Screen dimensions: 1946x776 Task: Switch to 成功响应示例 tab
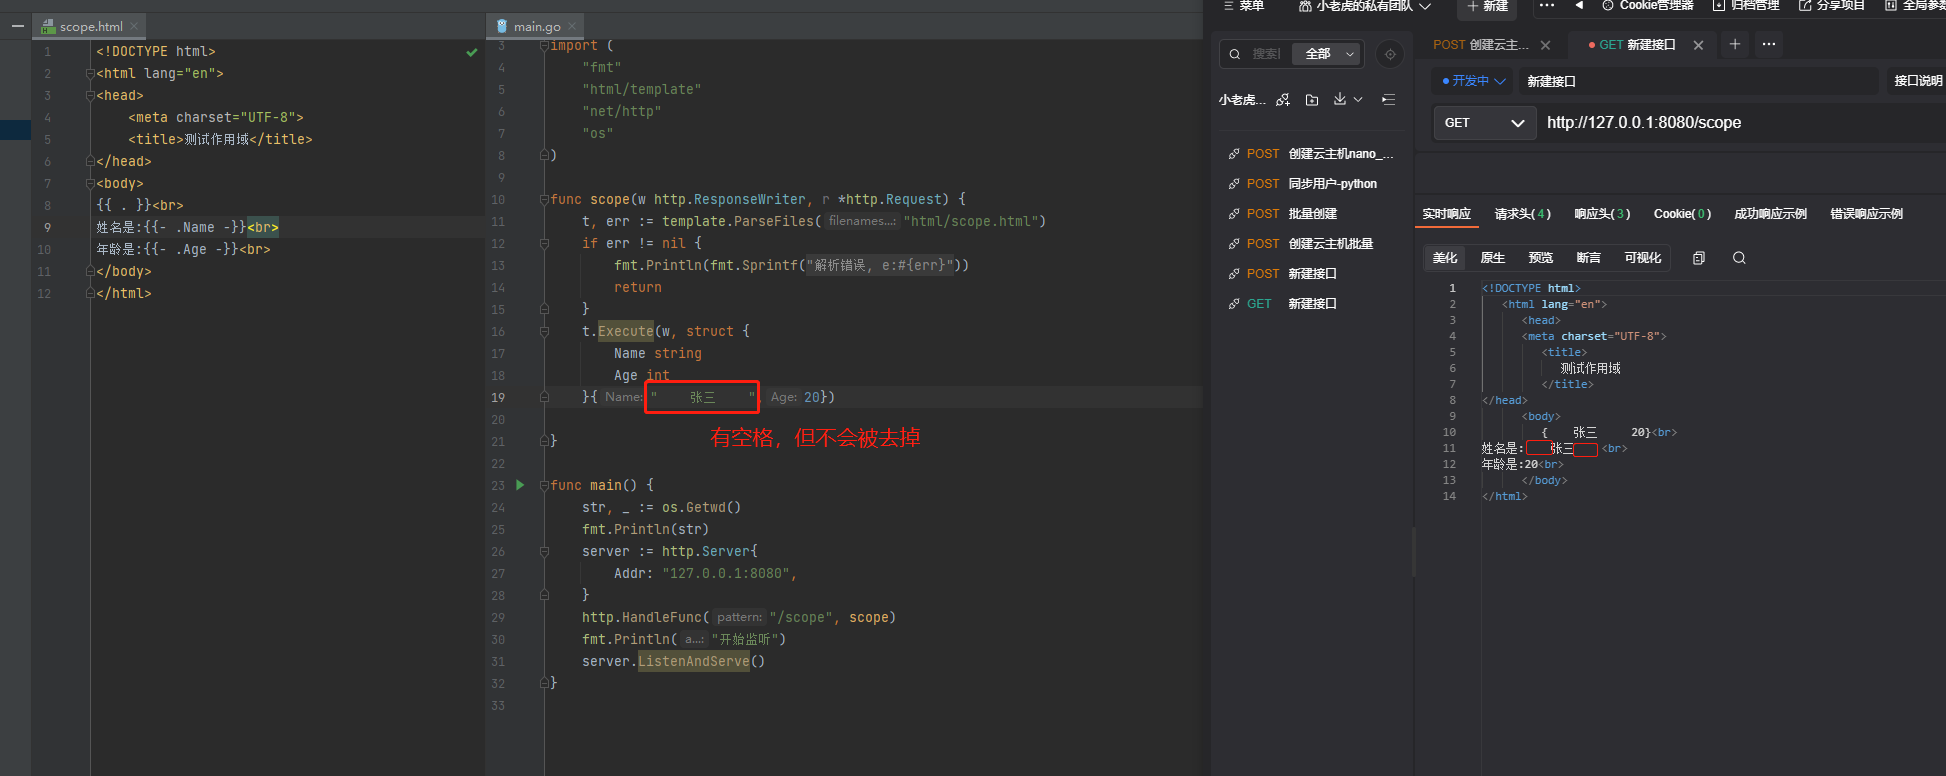tap(1770, 214)
